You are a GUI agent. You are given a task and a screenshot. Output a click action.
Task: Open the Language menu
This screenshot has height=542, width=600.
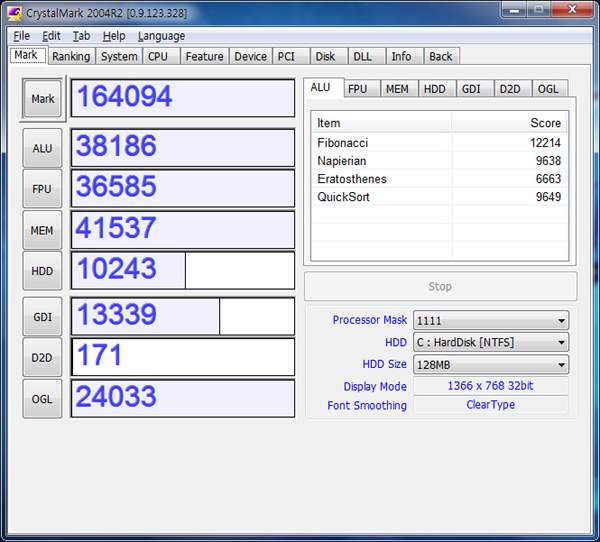(161, 36)
